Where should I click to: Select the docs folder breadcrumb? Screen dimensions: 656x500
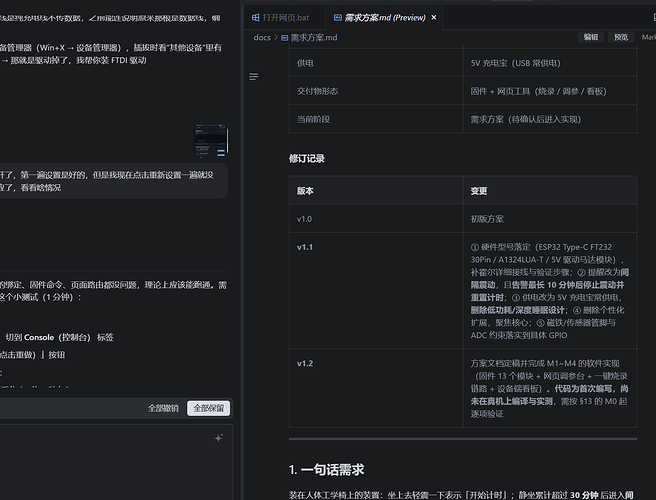[262, 38]
